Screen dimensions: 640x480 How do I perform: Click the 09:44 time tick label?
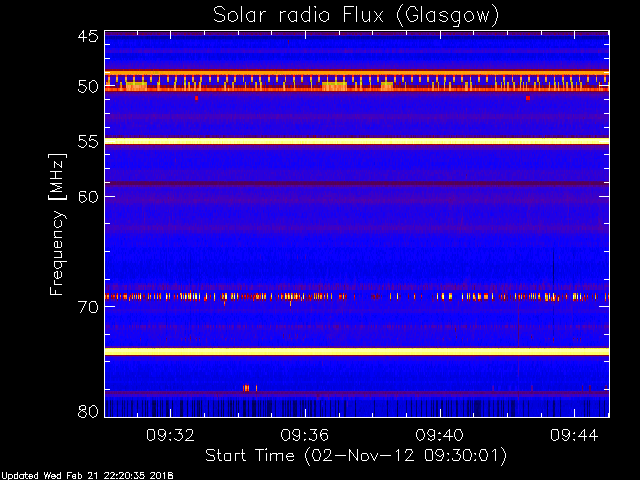click(x=574, y=435)
